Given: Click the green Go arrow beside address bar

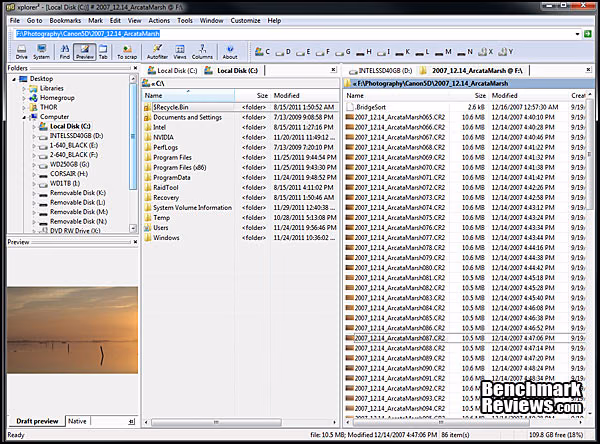Looking at the screenshot, I should click(x=587, y=34).
